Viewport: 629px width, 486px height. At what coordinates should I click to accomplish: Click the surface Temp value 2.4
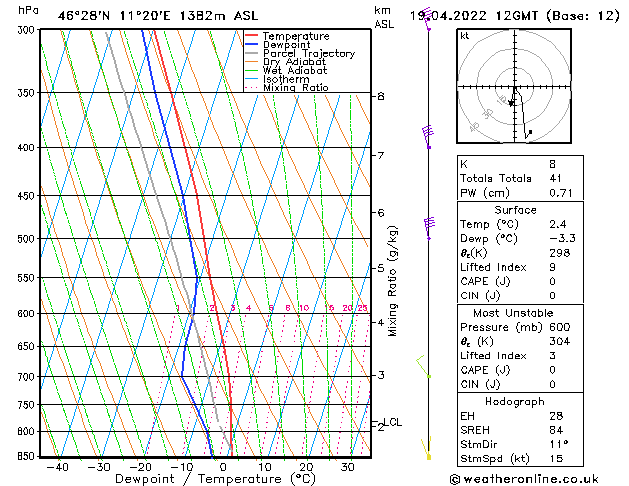click(x=558, y=224)
